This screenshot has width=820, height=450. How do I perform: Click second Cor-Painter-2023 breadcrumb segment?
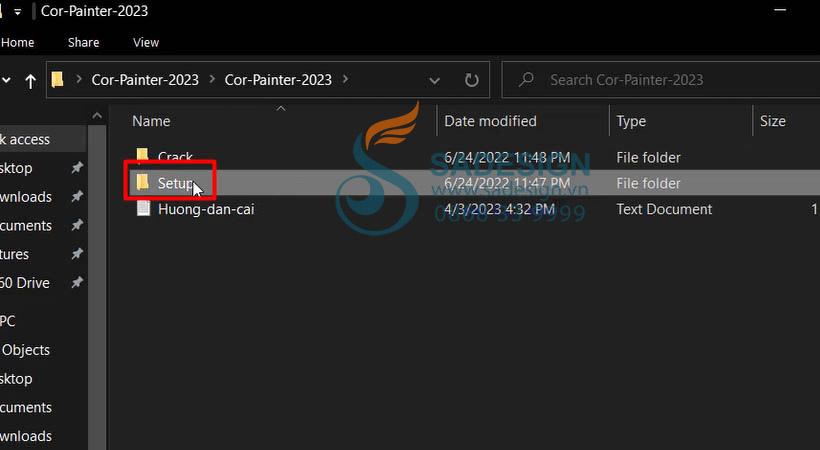click(x=278, y=80)
